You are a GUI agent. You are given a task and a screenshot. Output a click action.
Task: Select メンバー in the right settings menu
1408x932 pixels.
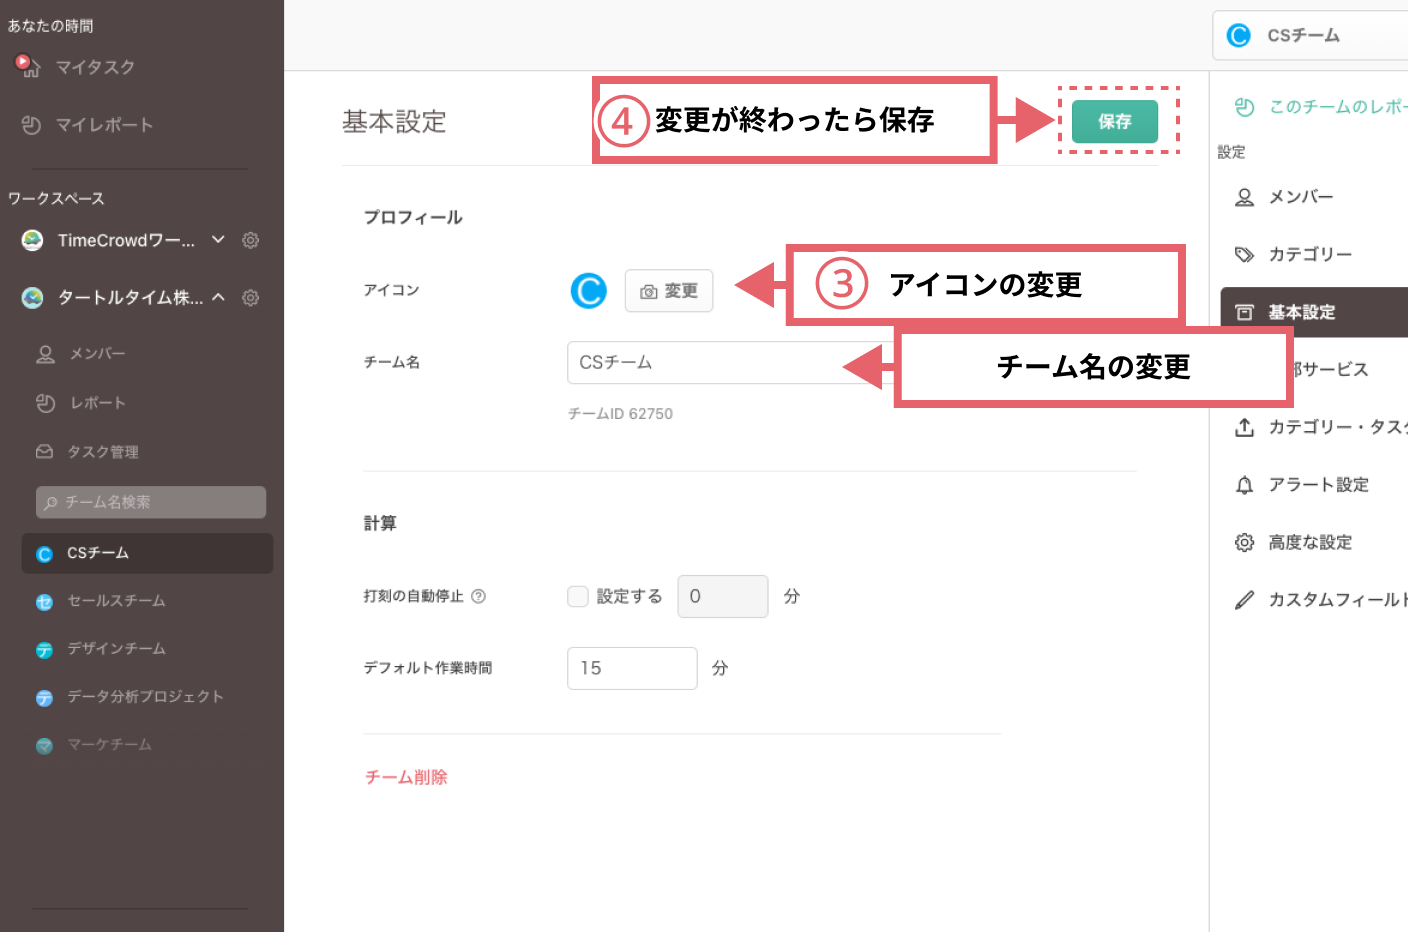click(1300, 197)
